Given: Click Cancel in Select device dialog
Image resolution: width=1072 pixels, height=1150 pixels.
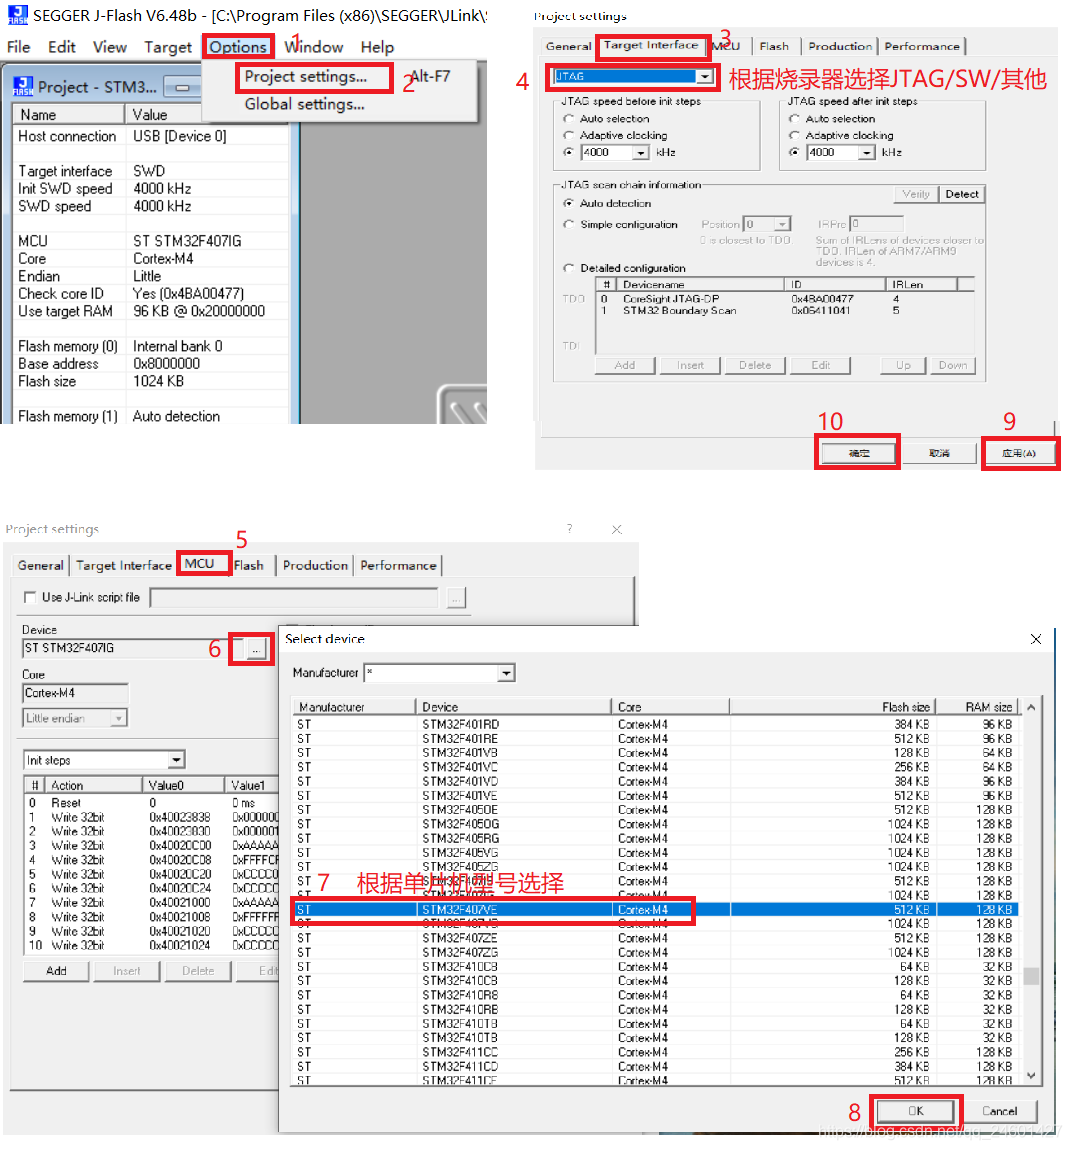Looking at the screenshot, I should pyautogui.click(x=999, y=1111).
